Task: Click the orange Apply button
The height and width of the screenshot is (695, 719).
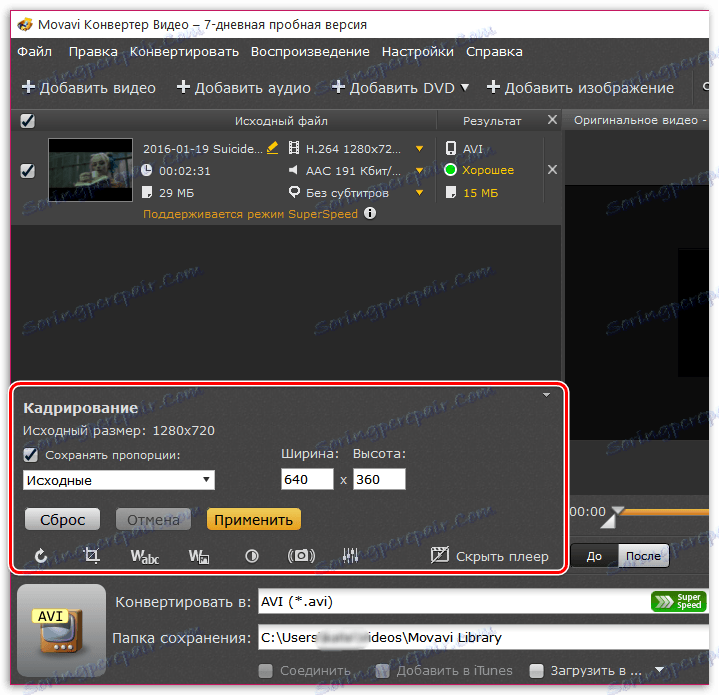Action: point(254,519)
